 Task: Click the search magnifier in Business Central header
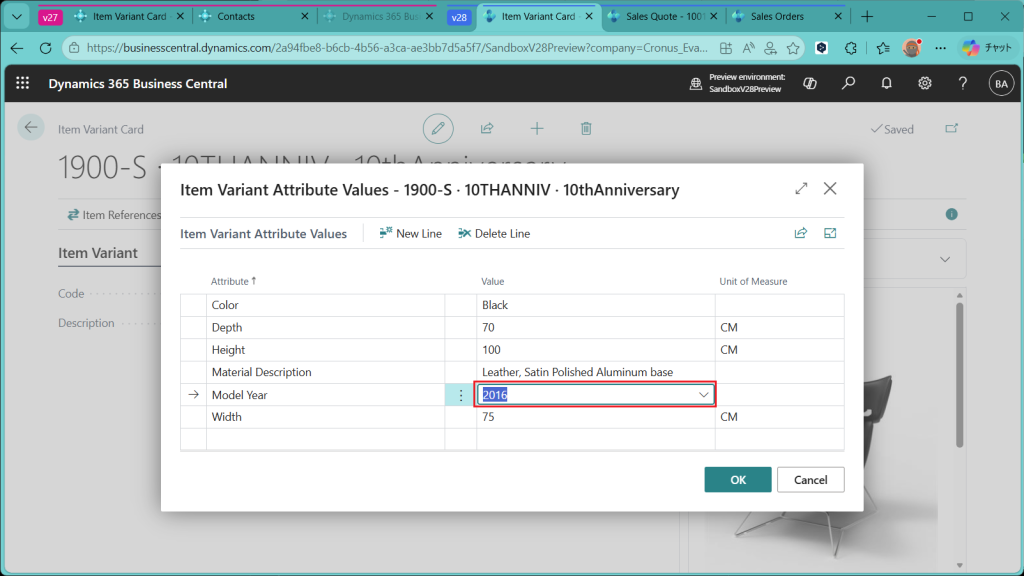click(x=848, y=84)
